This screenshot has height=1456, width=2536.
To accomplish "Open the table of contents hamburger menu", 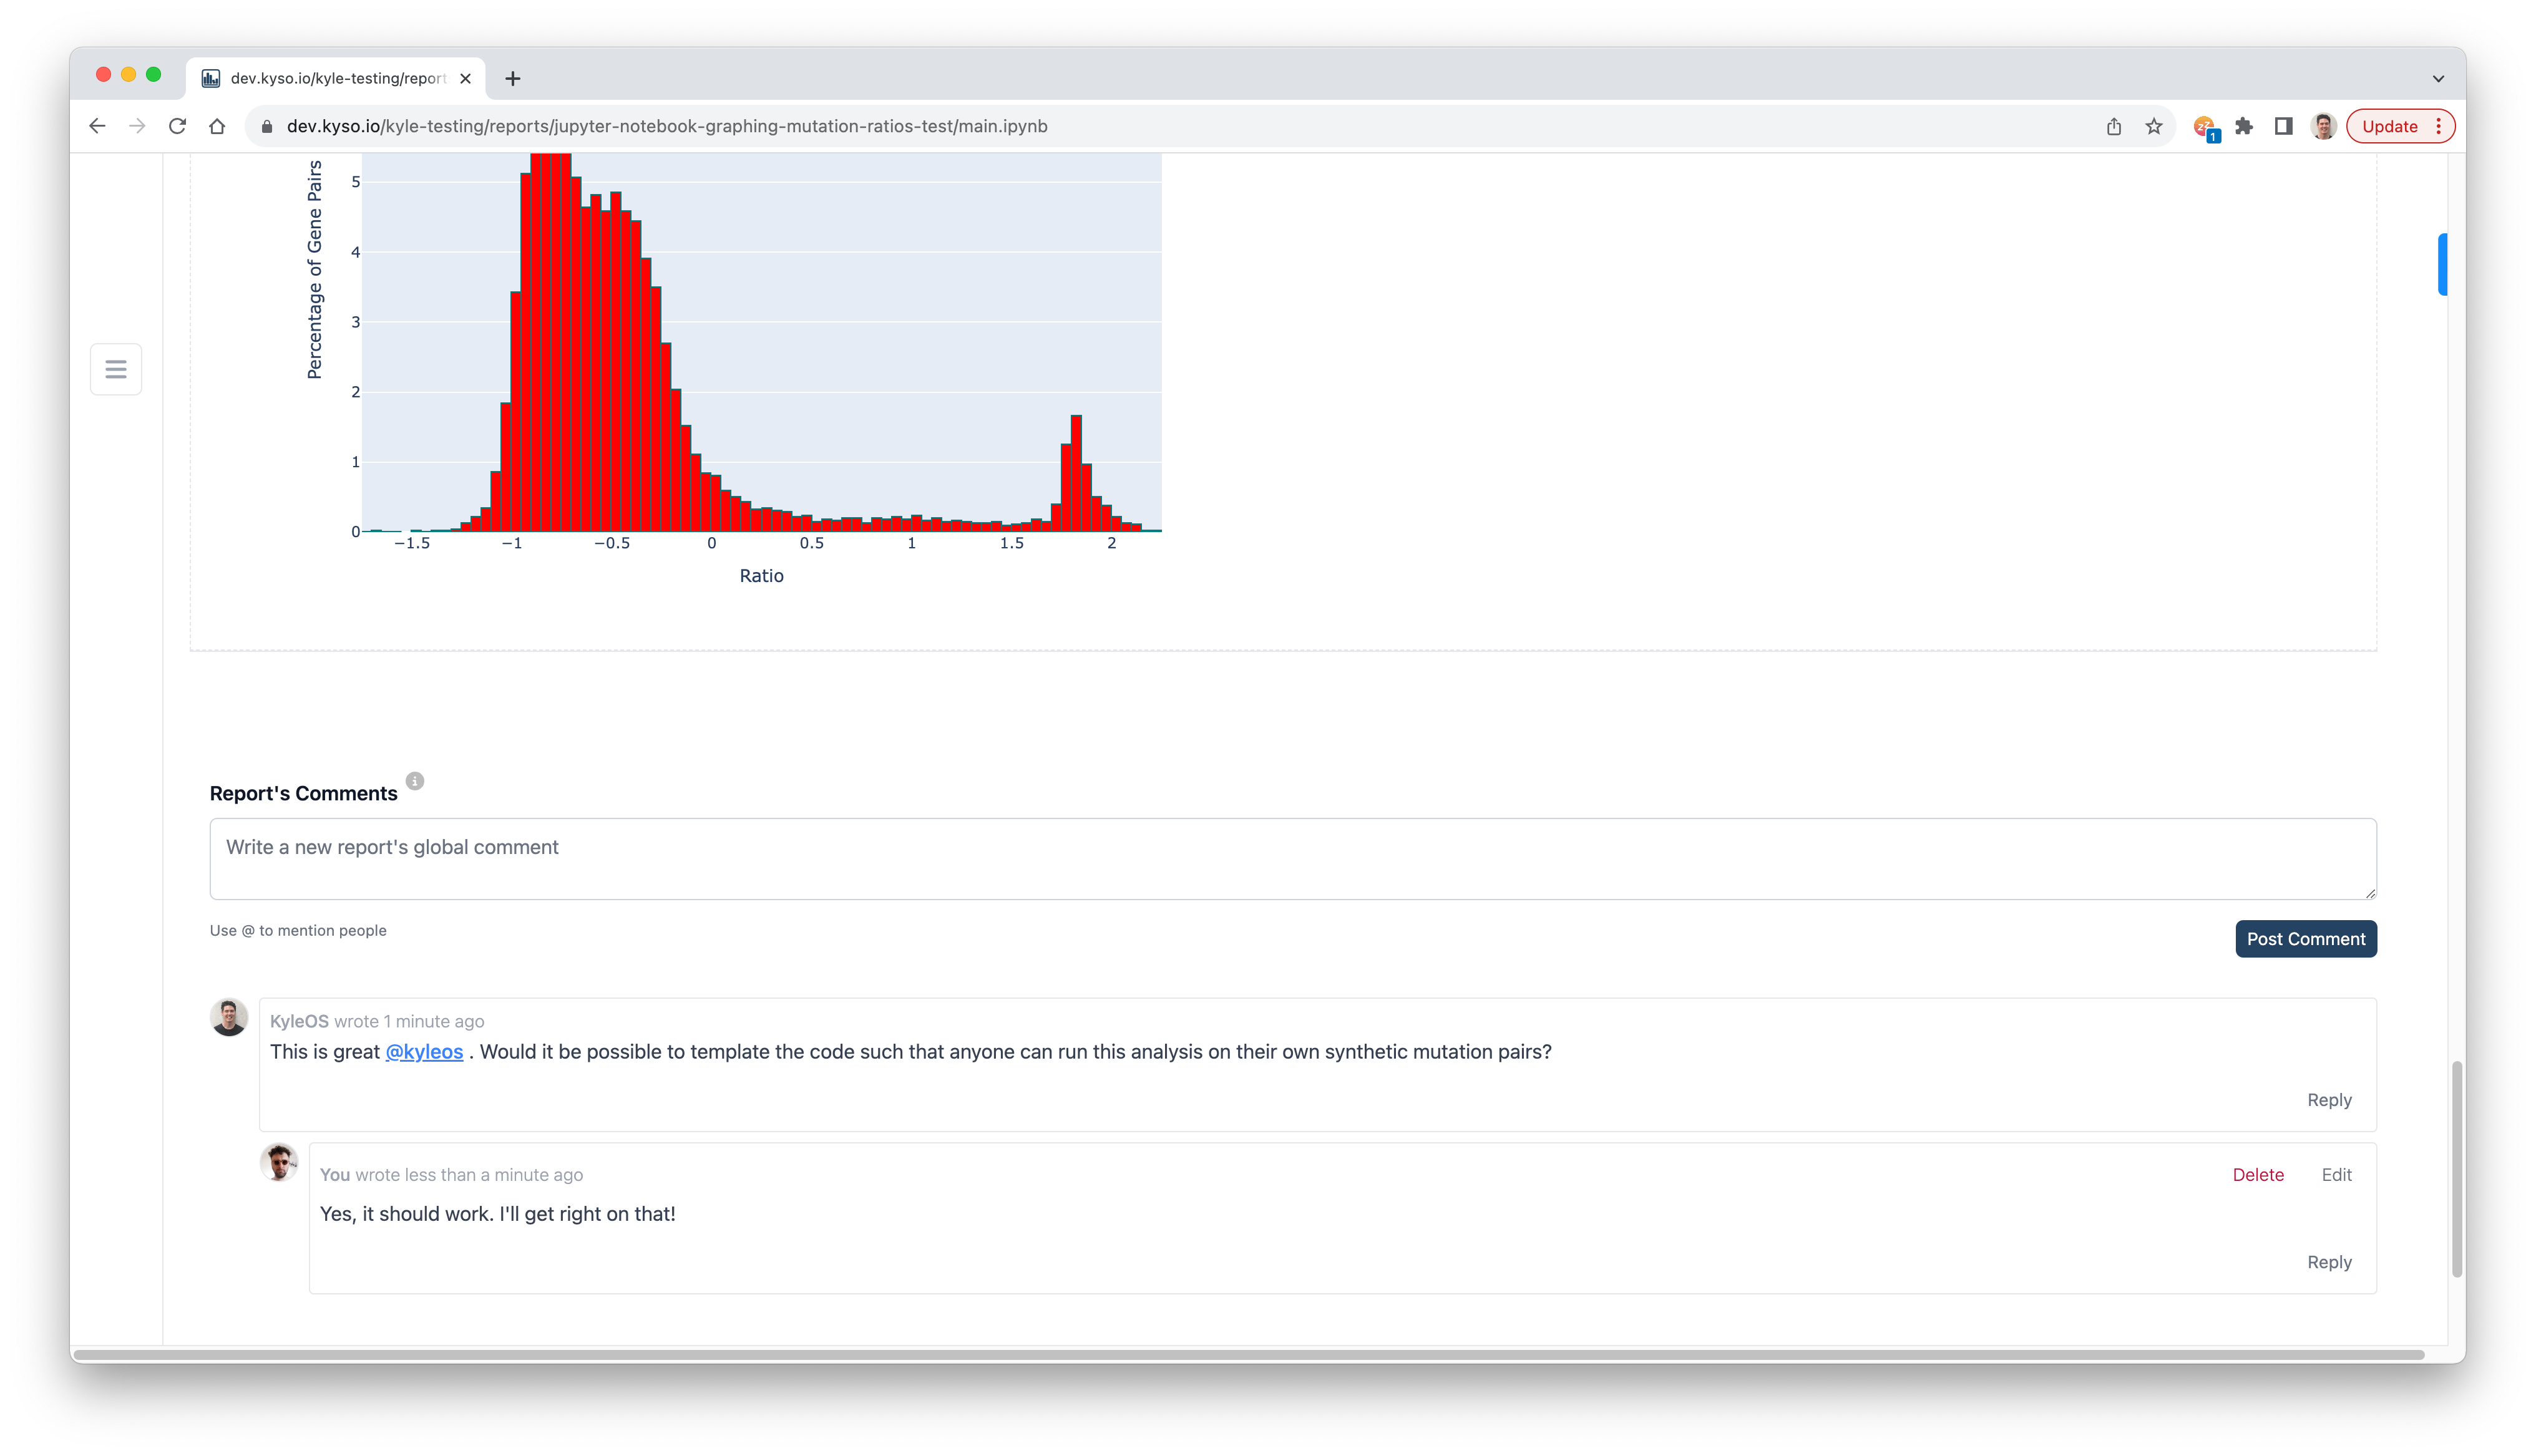I will click(x=116, y=369).
